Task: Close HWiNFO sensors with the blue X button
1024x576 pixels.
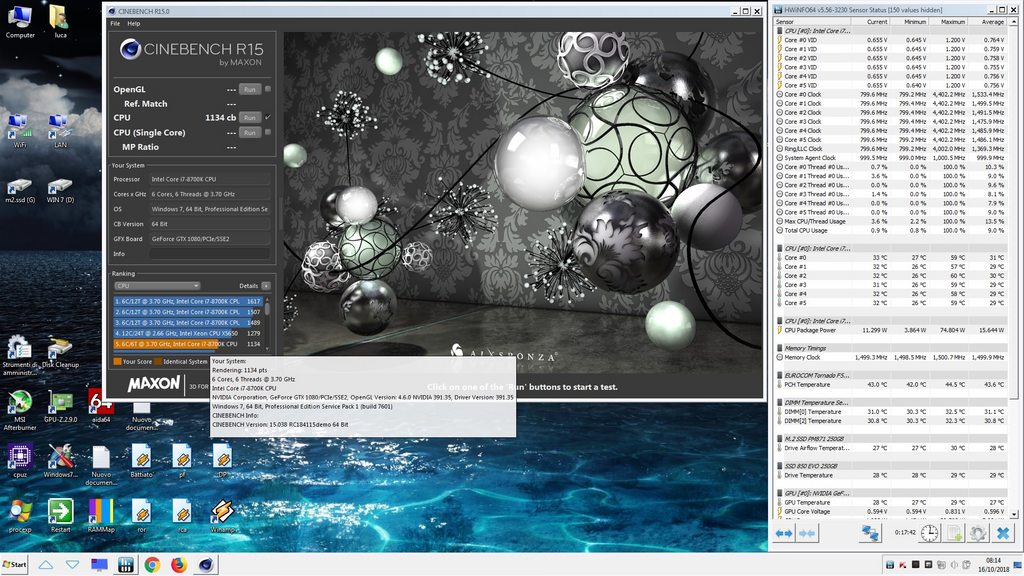Action: tap(1003, 534)
